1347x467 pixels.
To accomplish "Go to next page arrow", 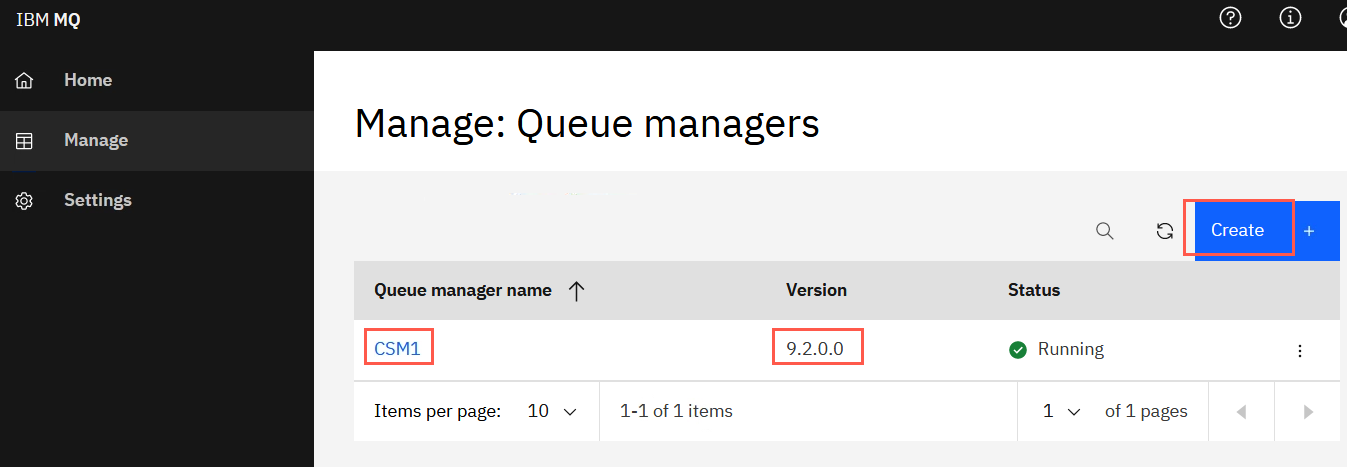I will pos(1308,411).
